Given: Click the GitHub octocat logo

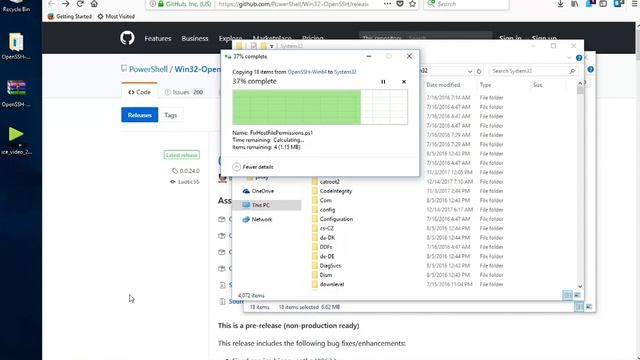Looking at the screenshot, I should pyautogui.click(x=127, y=38).
